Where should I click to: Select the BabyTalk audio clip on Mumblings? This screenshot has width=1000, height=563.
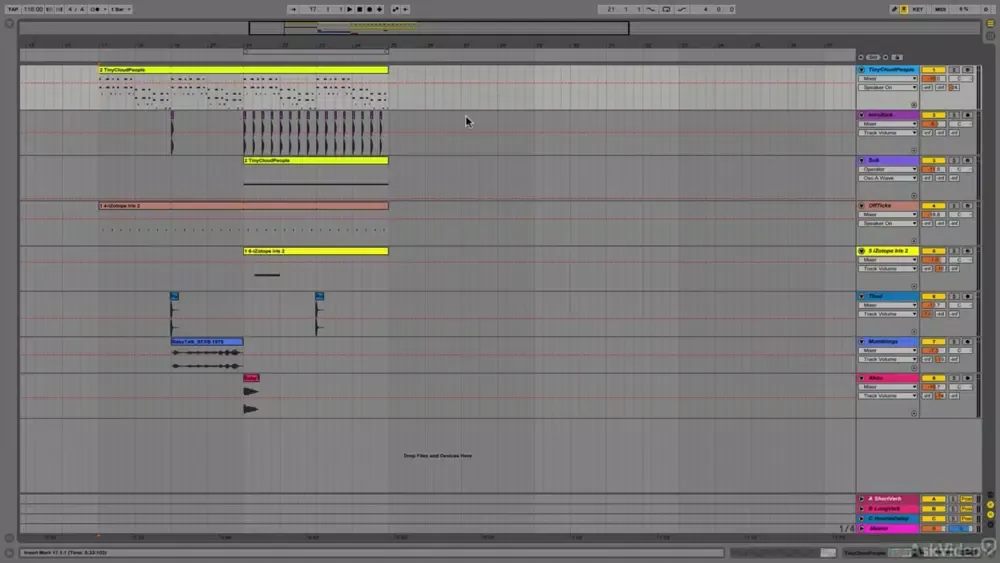207,342
